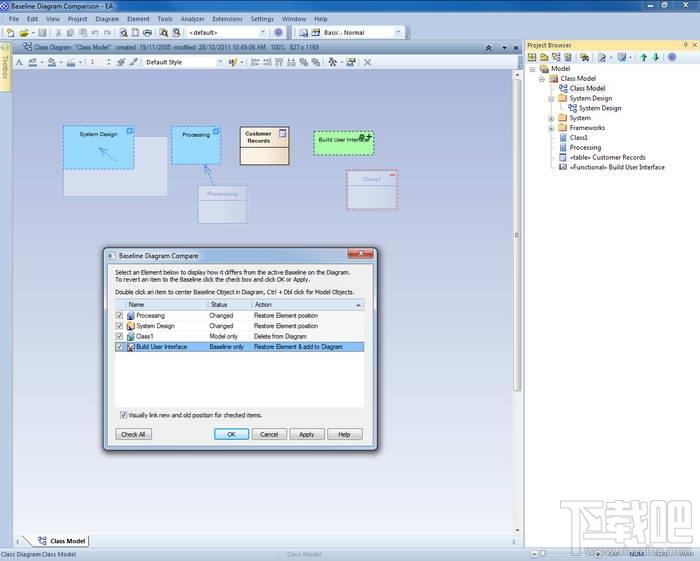
Task: Click the align left icon in diagram toolbar
Action: pos(255,62)
